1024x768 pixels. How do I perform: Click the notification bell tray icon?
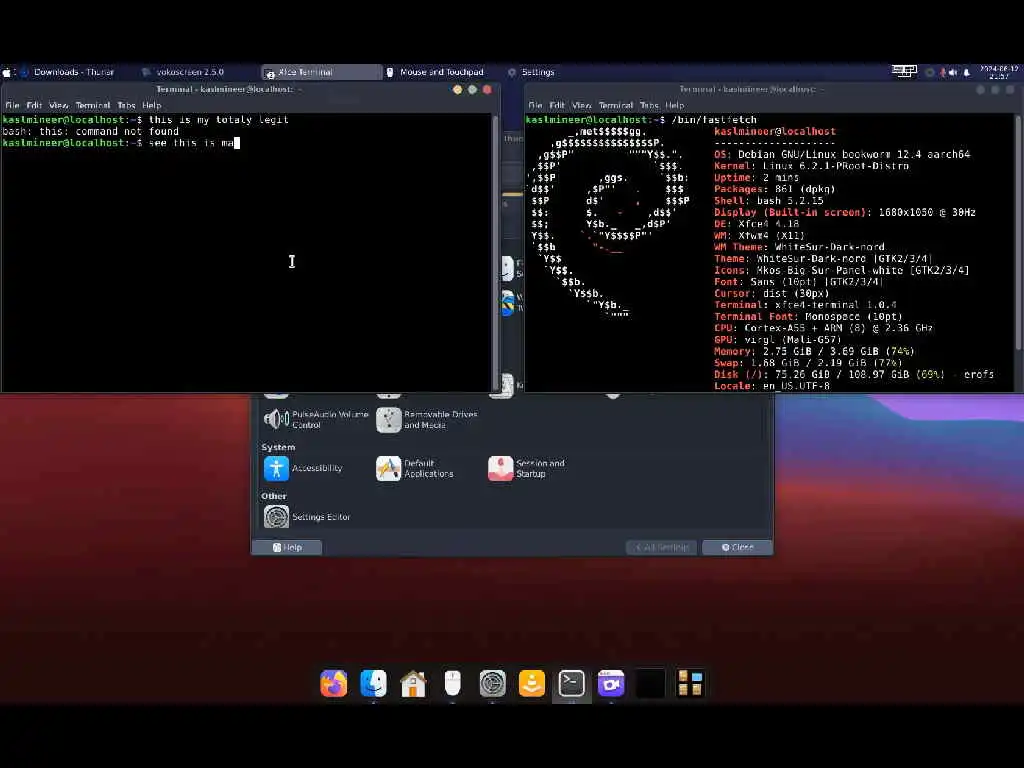(x=967, y=72)
